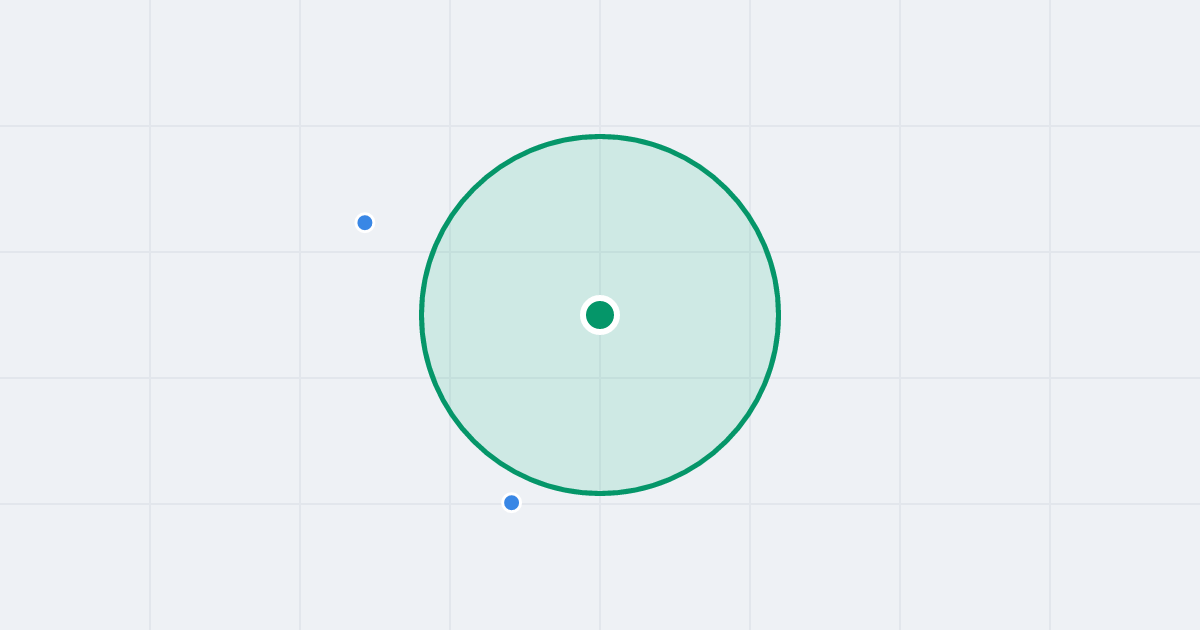This screenshot has height=630, width=1200.
Task: Click the topmost point of the green circle outline
Action: pos(600,136)
